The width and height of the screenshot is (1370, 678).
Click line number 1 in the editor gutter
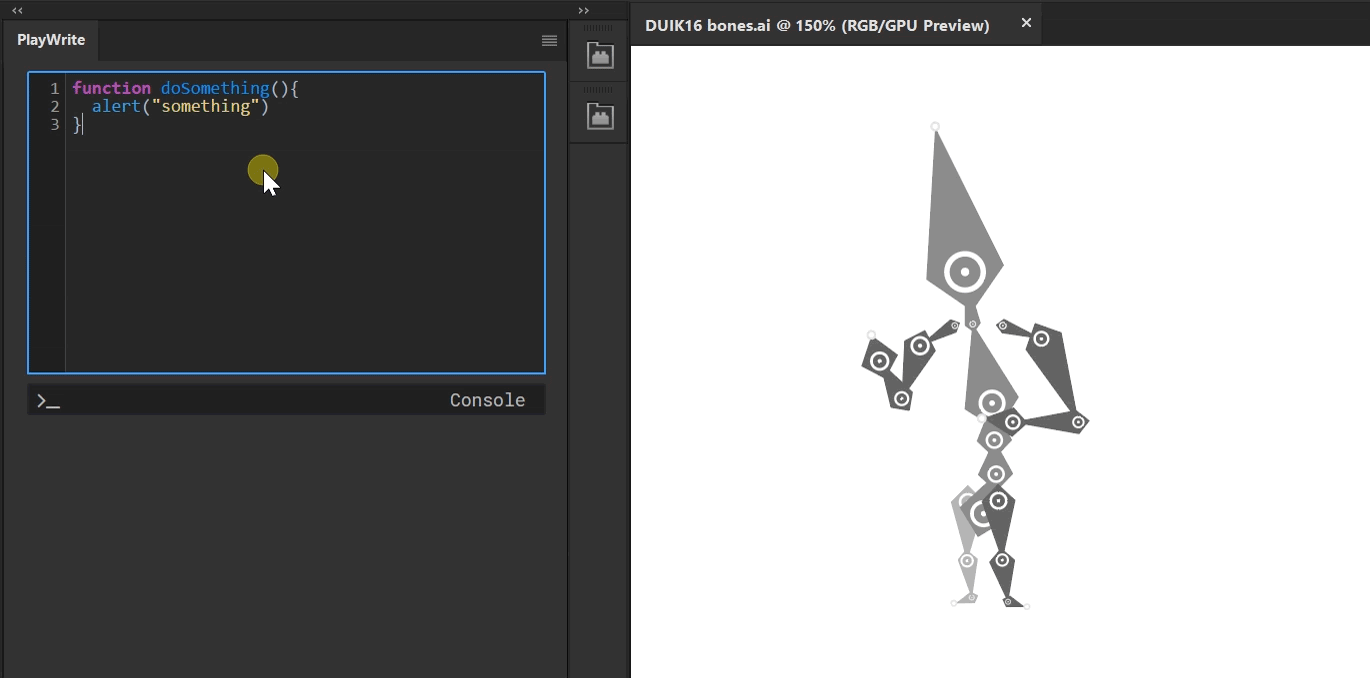click(x=55, y=88)
